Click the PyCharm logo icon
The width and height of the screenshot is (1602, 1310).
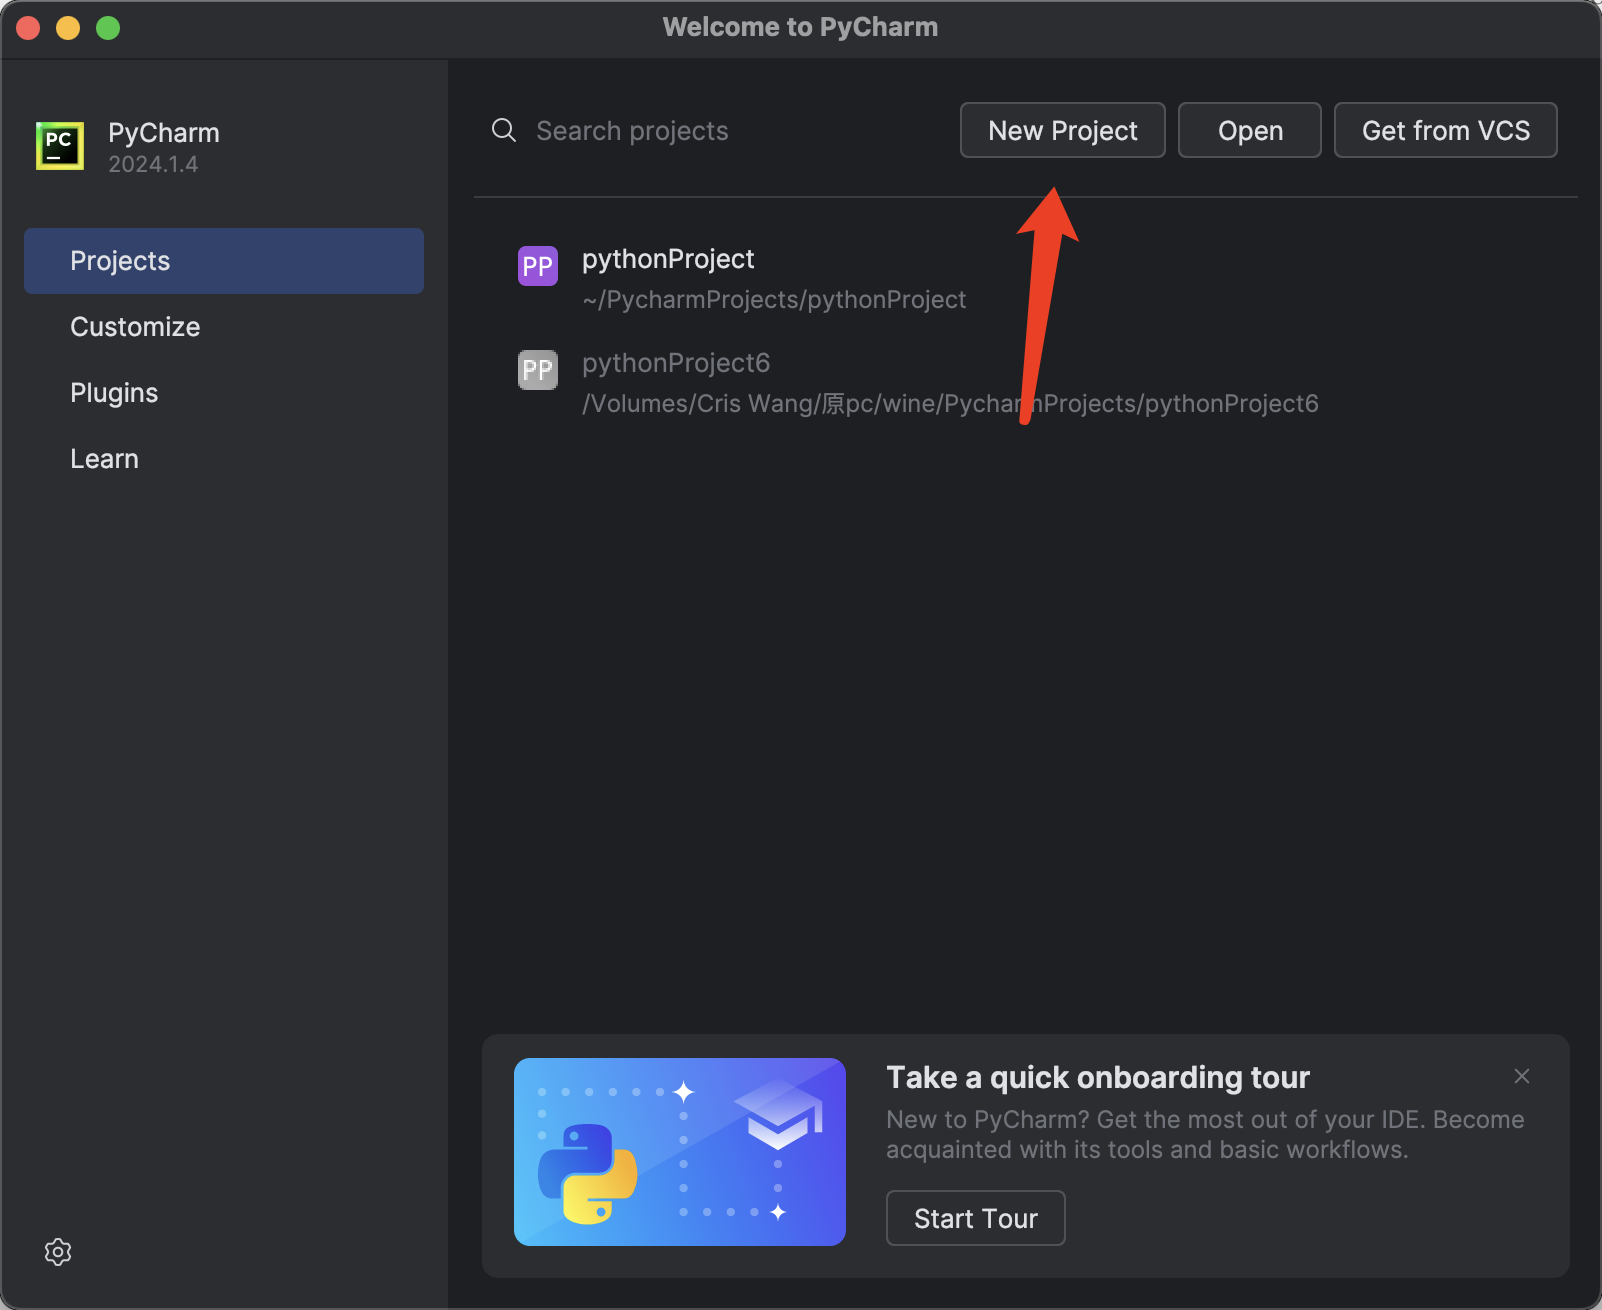click(x=60, y=146)
